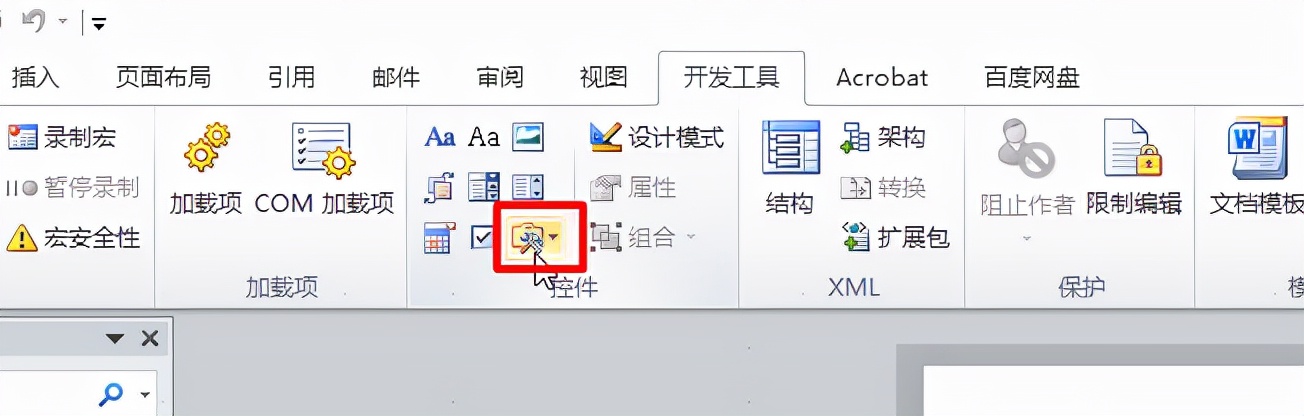Open 宏安全性 macro security settings
The width and height of the screenshot is (1304, 416).
(73, 238)
